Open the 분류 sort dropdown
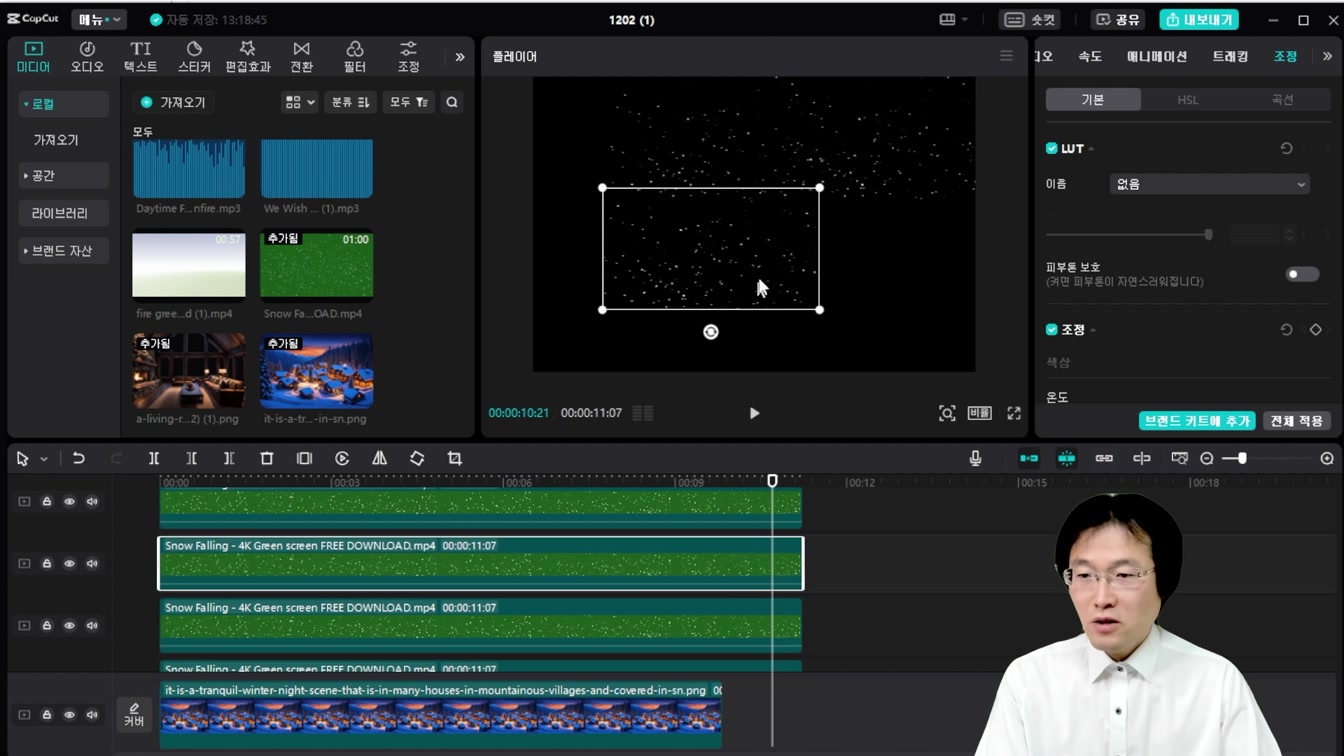Image resolution: width=1344 pixels, height=756 pixels. [x=350, y=102]
